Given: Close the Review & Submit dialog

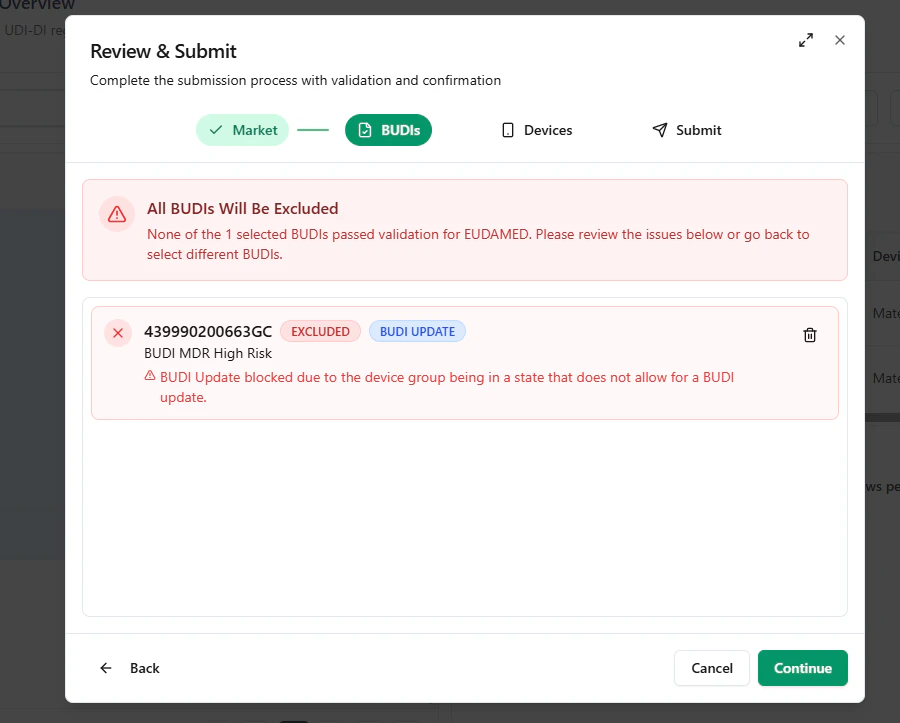Looking at the screenshot, I should tap(840, 40).
